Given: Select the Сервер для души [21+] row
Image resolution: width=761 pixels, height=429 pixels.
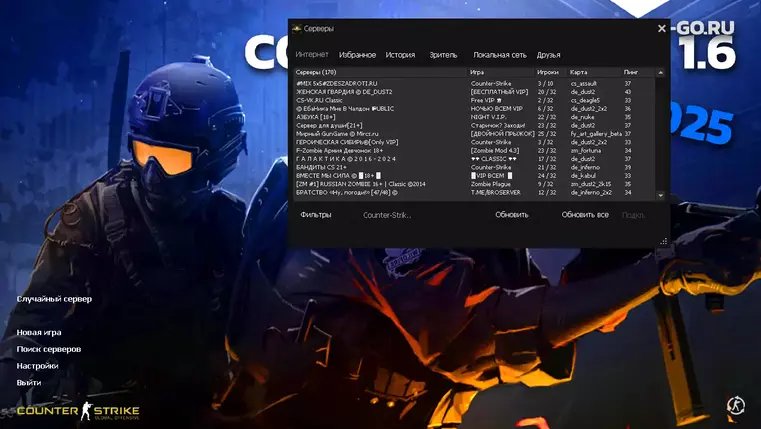Looking at the screenshot, I should (474, 125).
